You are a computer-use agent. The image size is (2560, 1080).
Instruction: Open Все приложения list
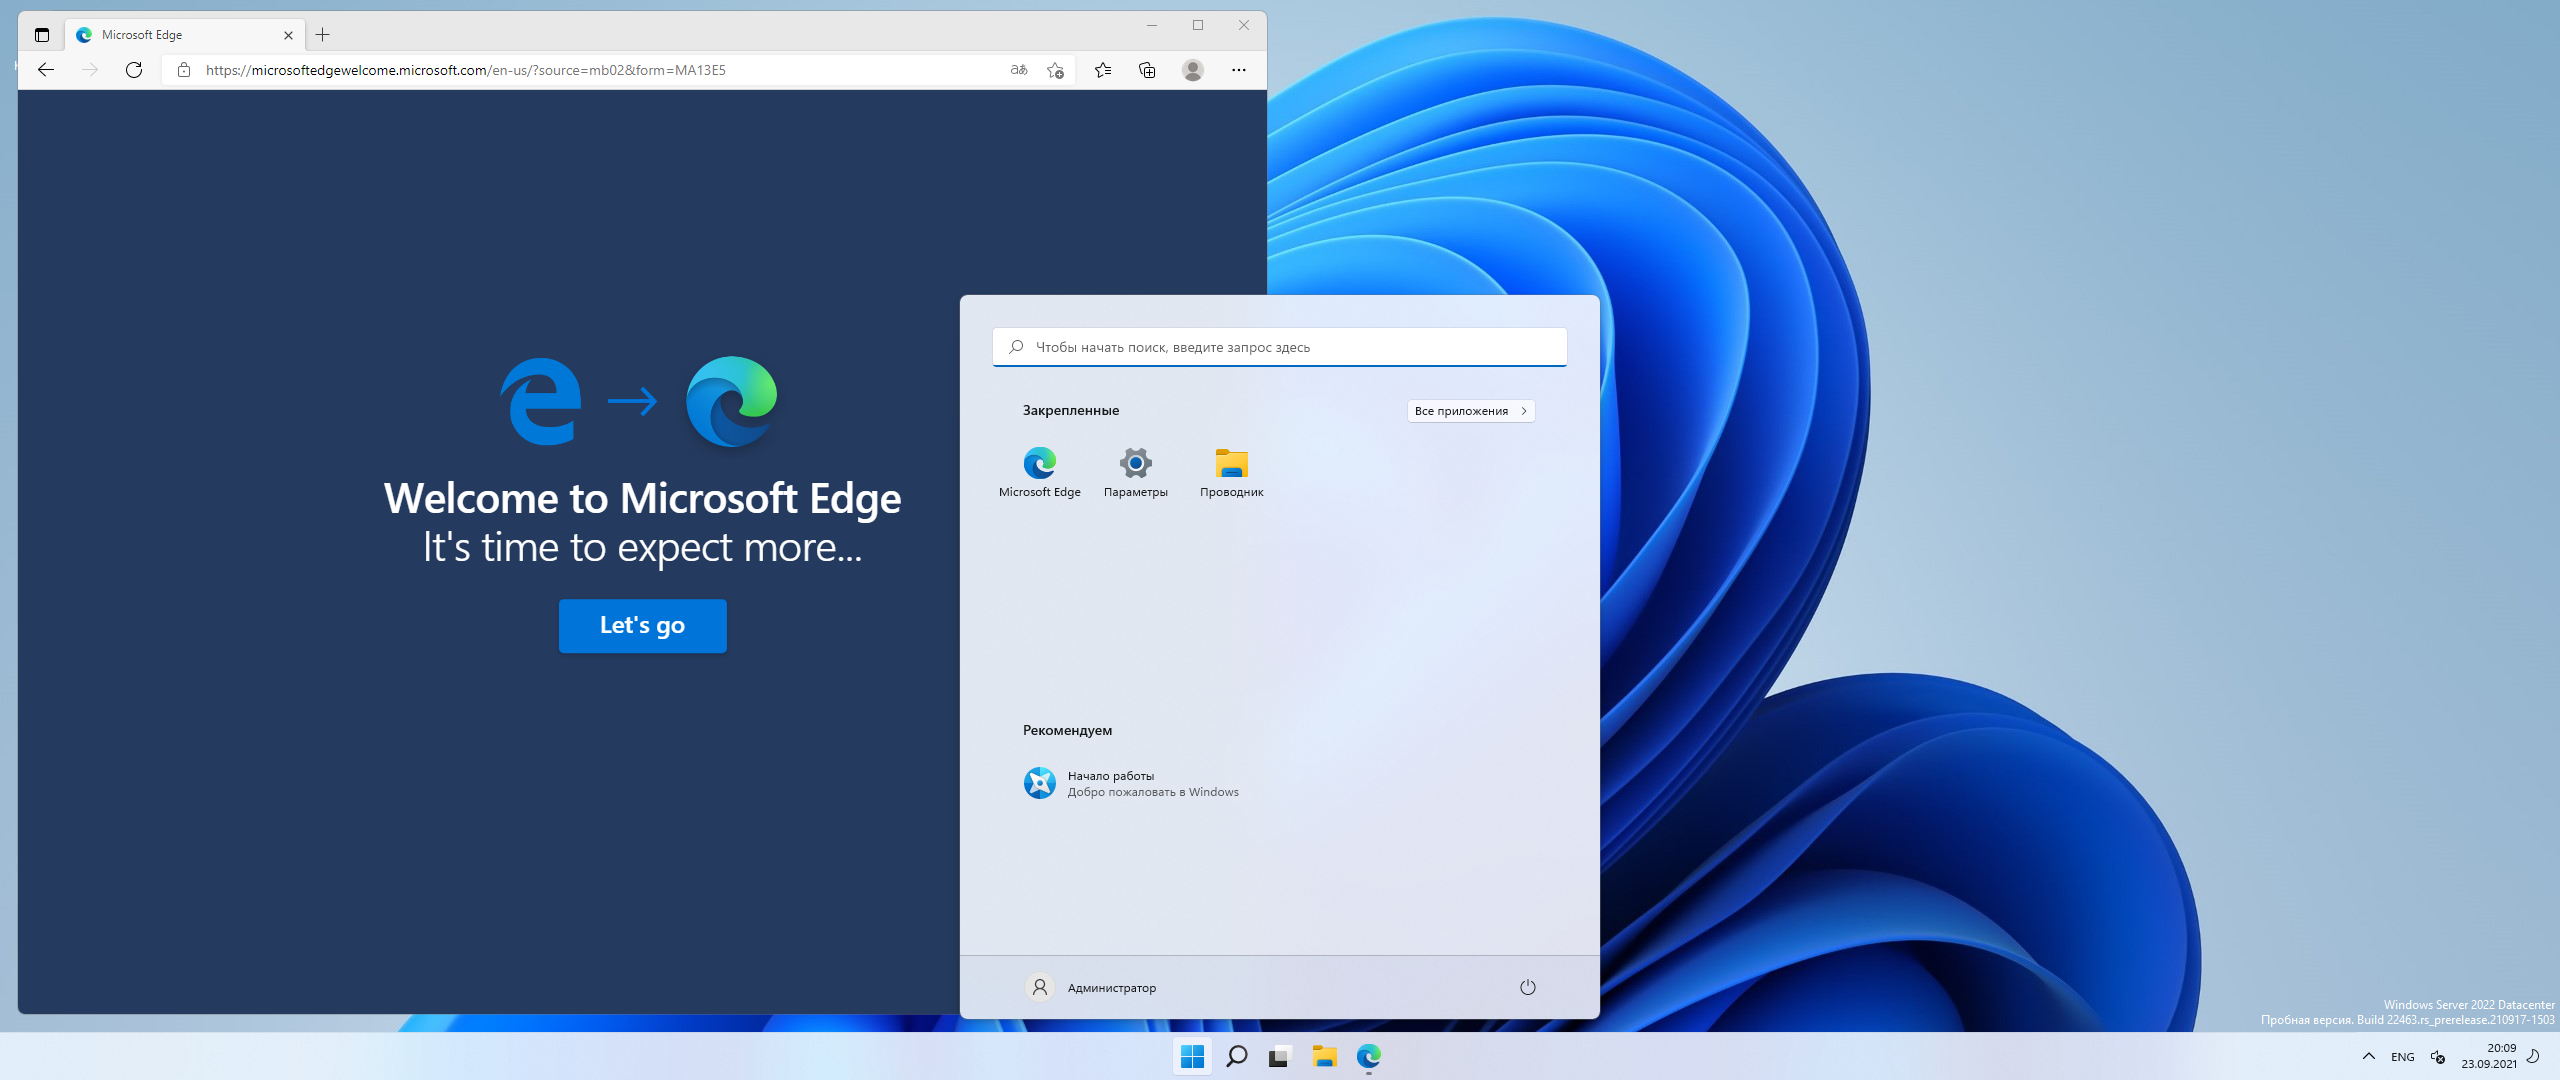pos(1471,411)
